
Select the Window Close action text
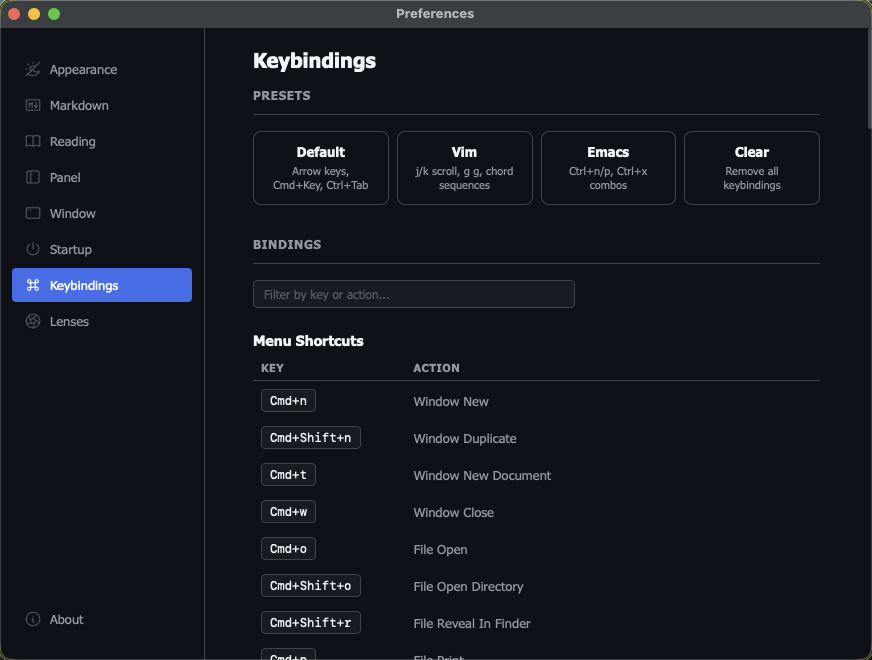click(453, 513)
